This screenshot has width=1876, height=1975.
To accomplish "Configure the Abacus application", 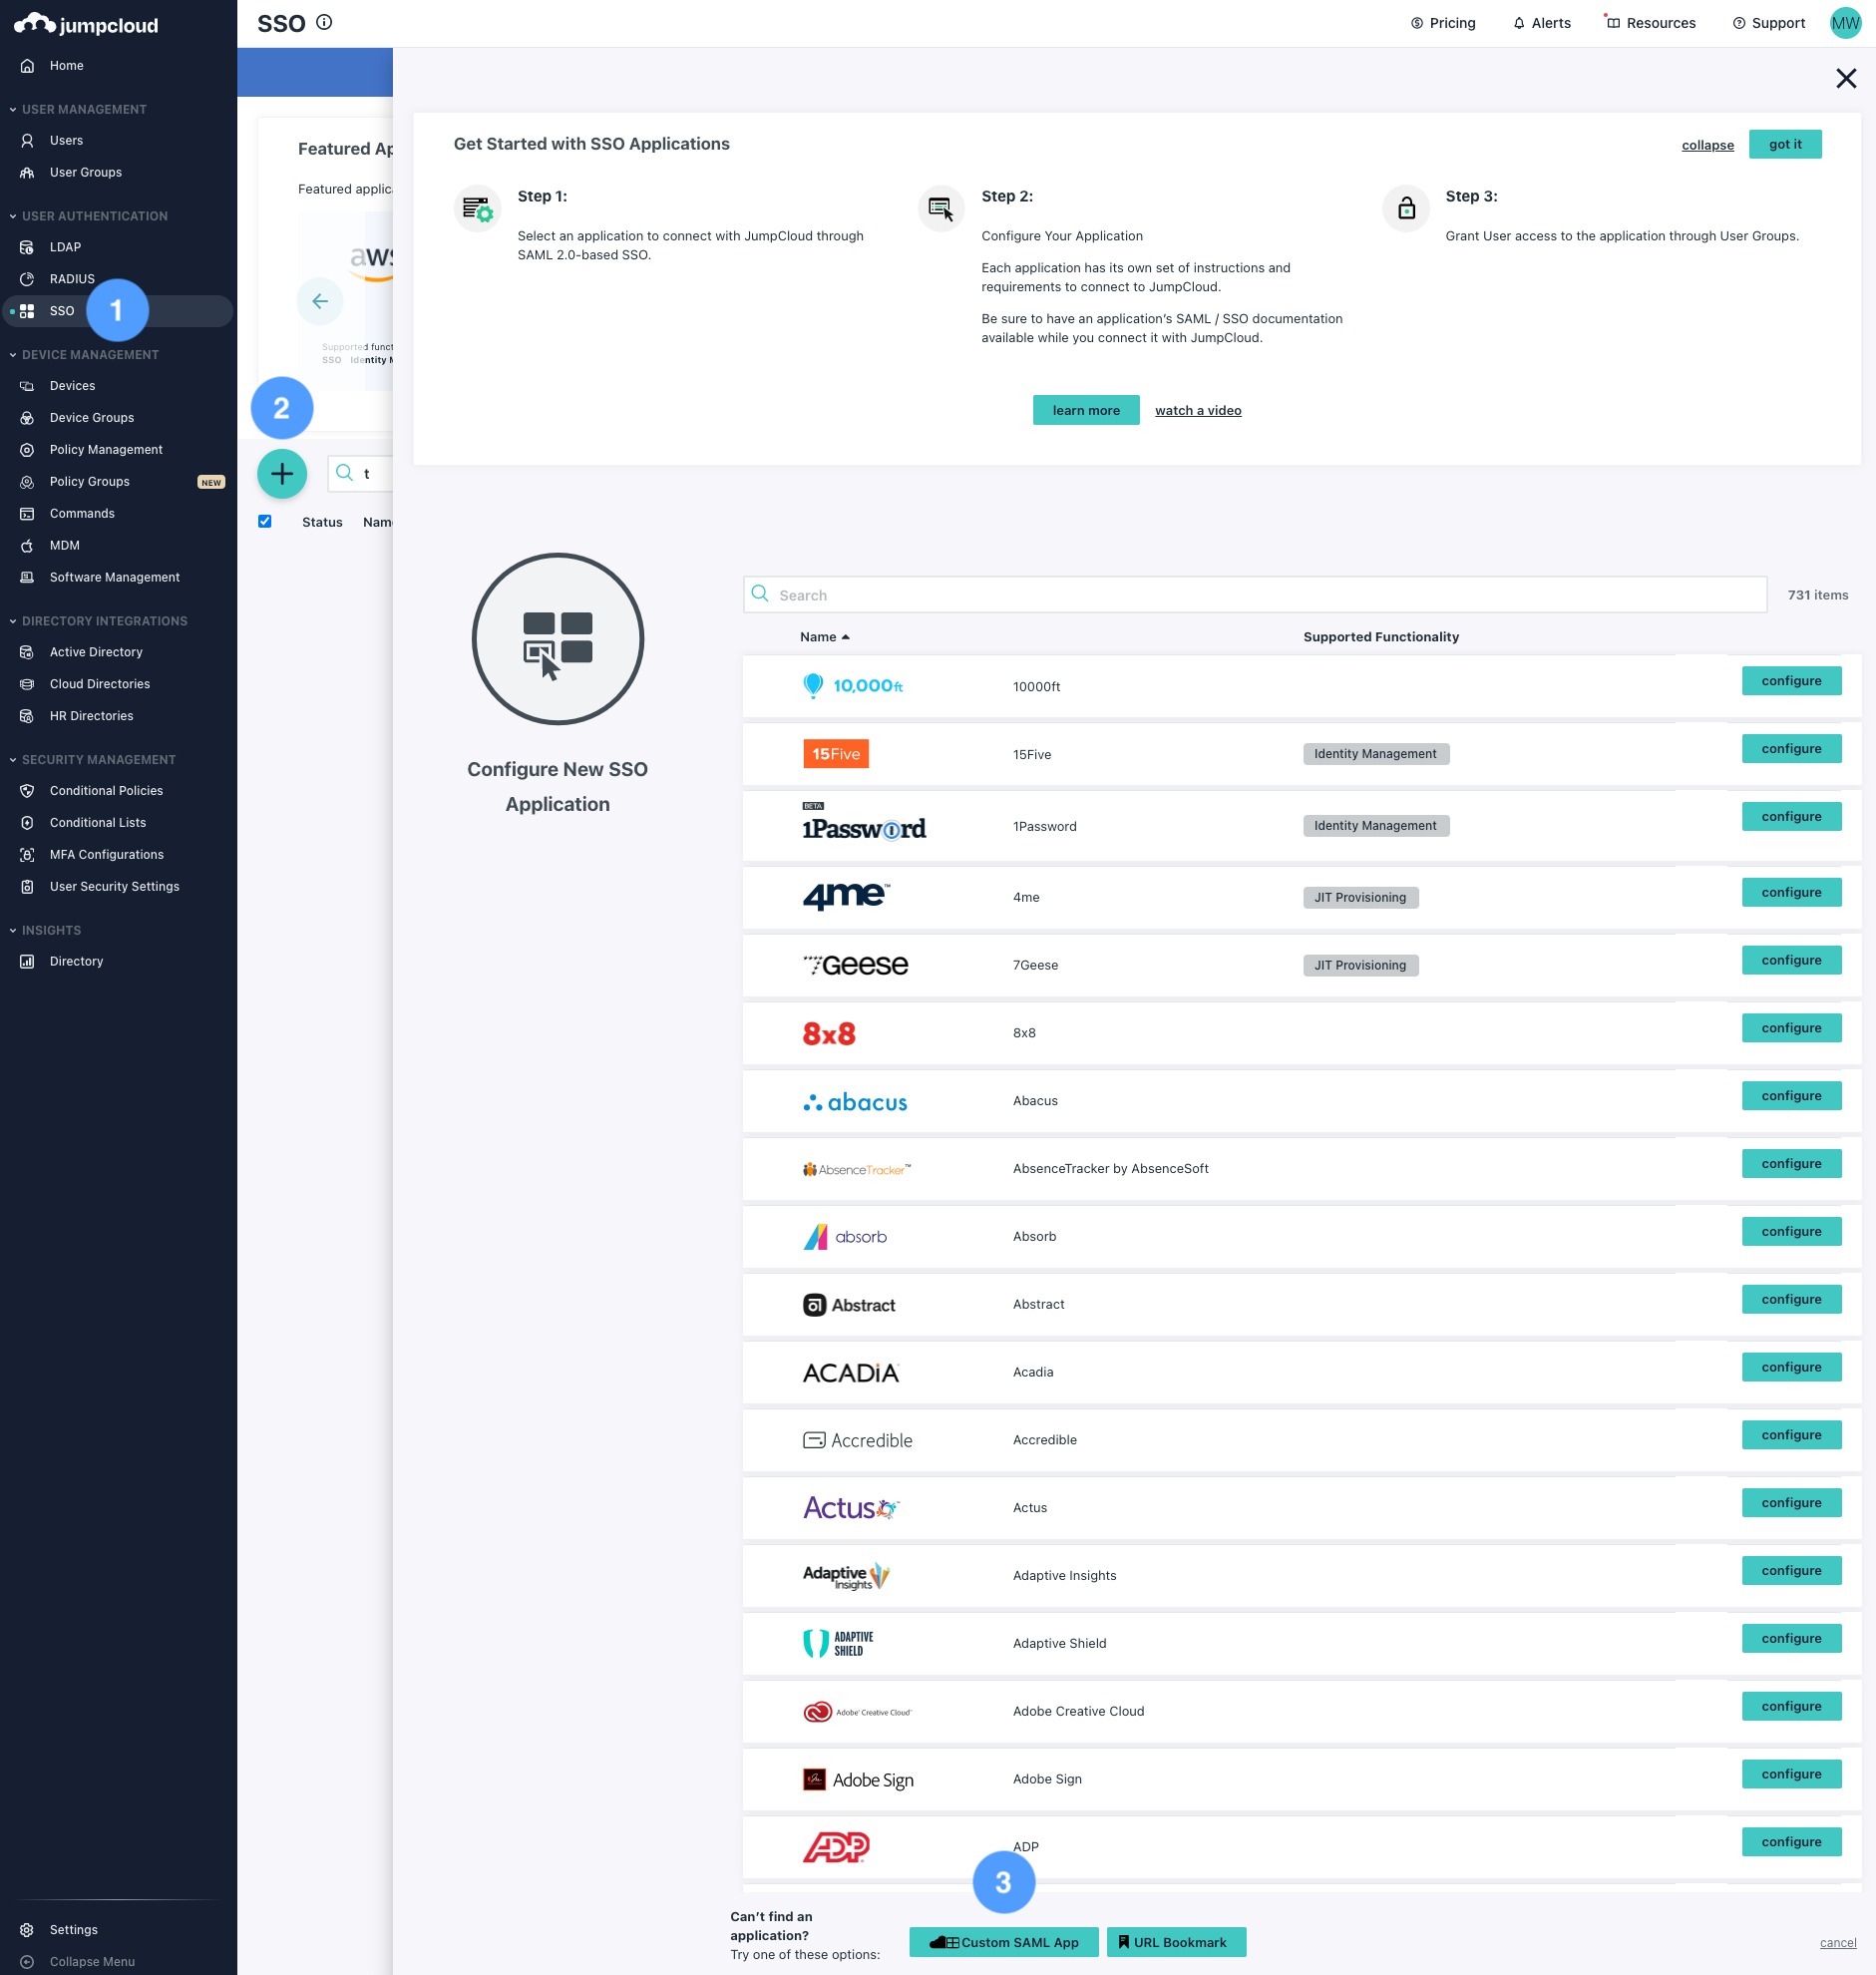I will pos(1790,1097).
